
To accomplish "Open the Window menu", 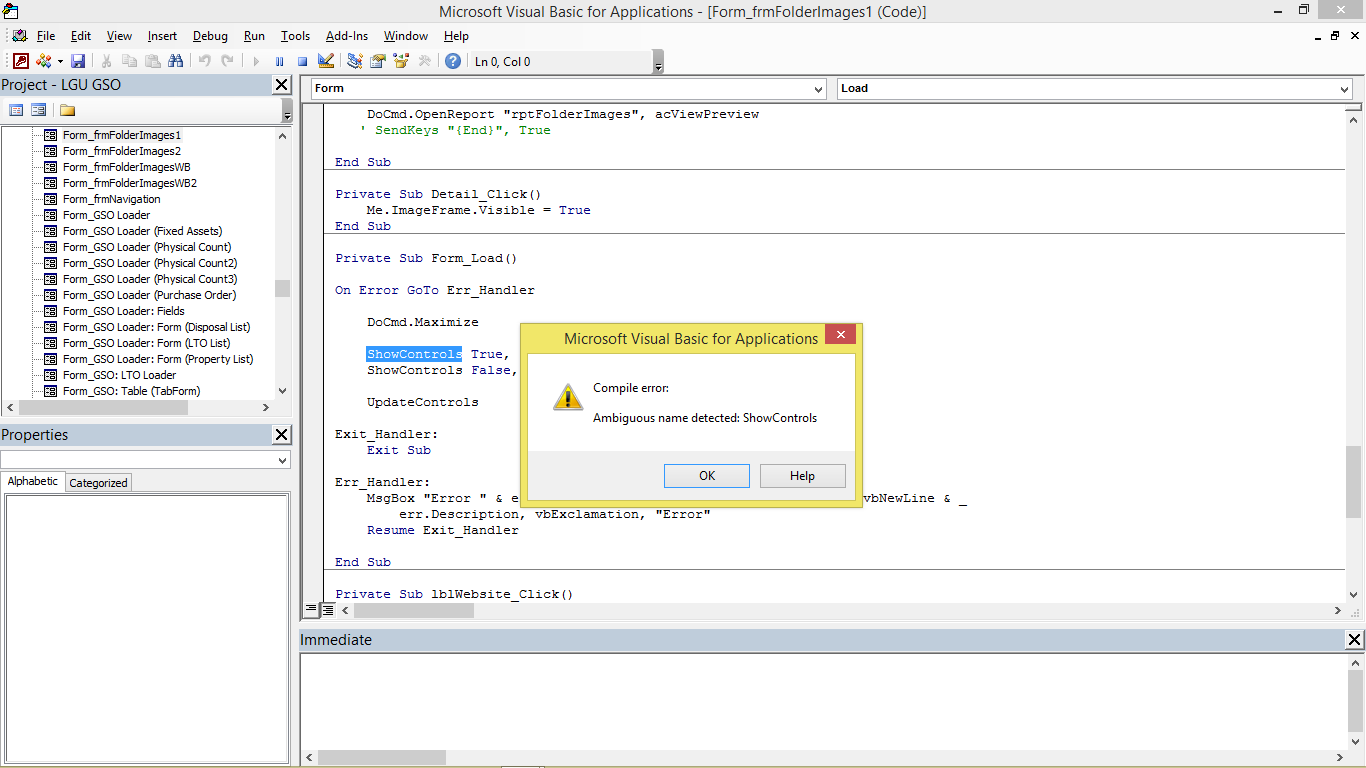I will [x=406, y=36].
